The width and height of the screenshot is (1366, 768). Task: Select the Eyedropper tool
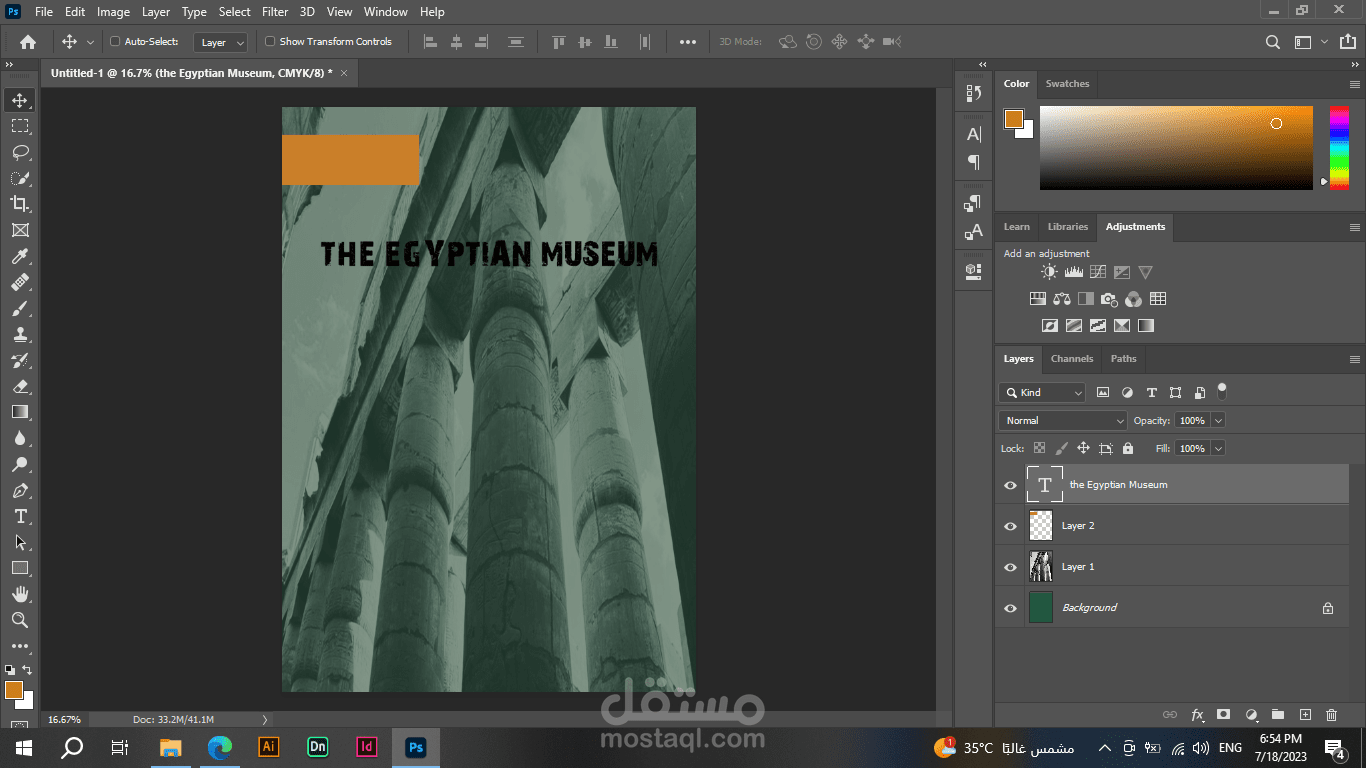pyautogui.click(x=20, y=256)
